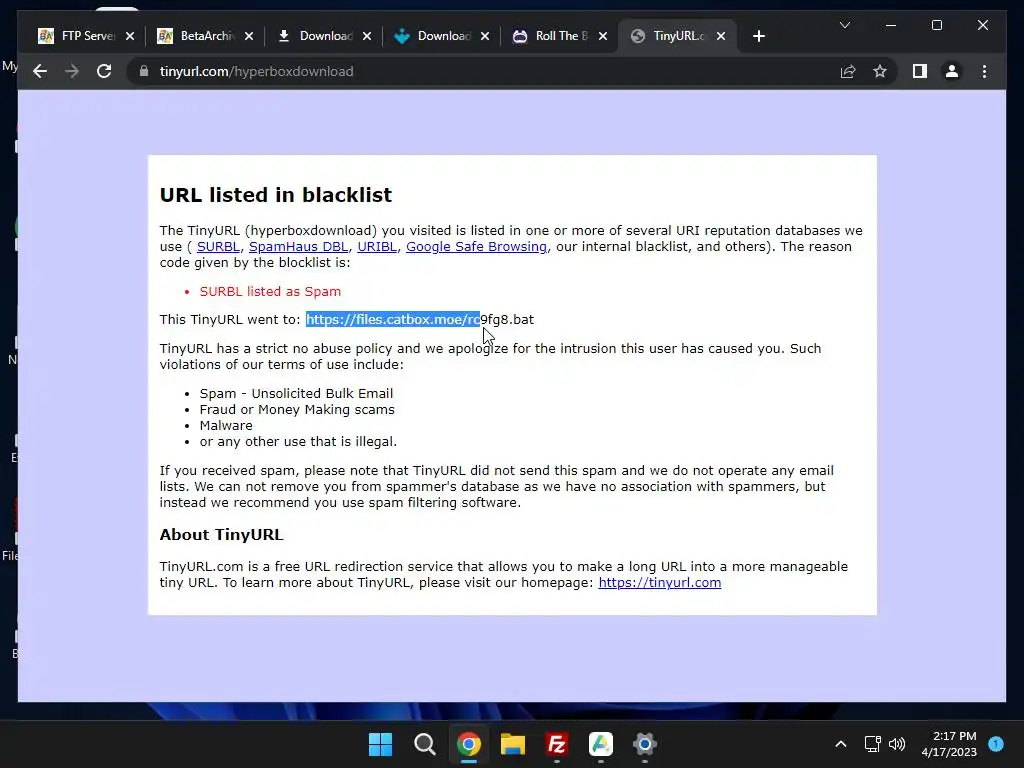Open the SpamHaus DBL link
Viewport: 1024px width, 768px height.
click(x=298, y=247)
